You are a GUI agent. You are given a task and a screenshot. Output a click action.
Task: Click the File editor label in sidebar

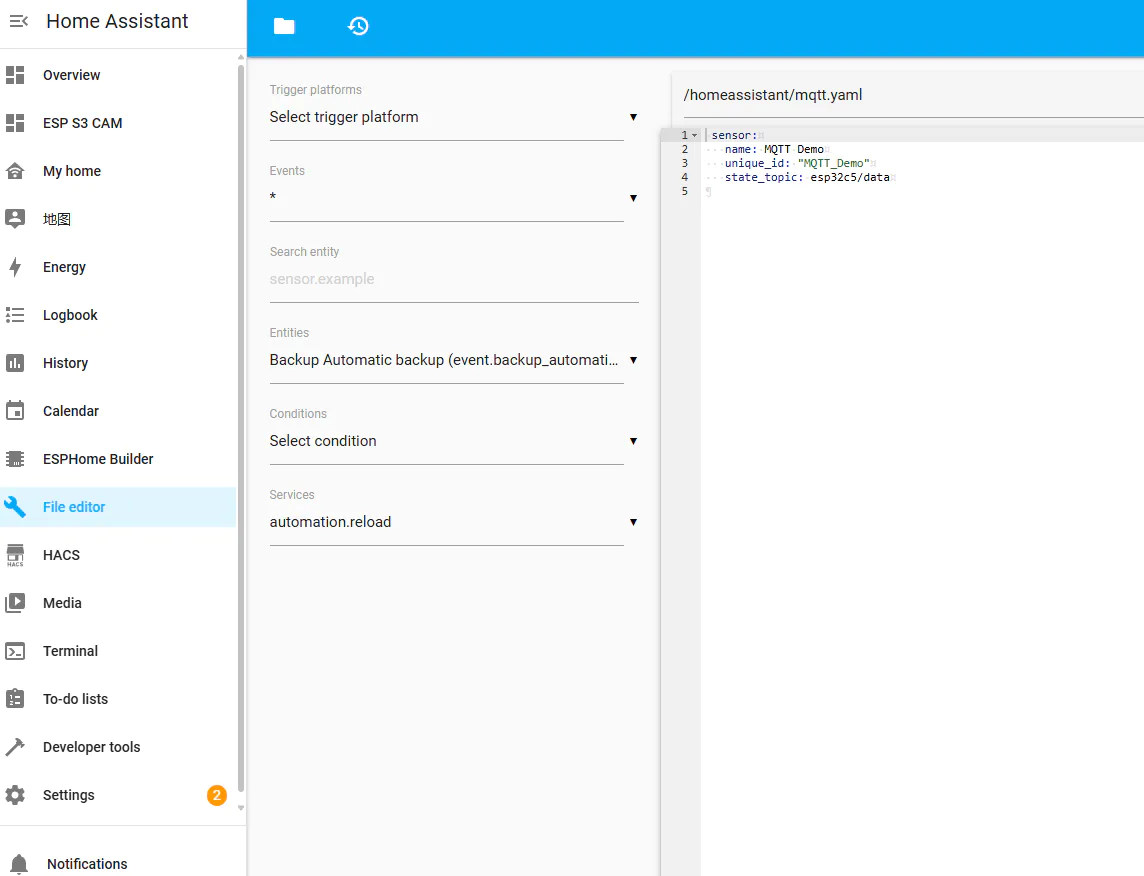pyautogui.click(x=74, y=507)
